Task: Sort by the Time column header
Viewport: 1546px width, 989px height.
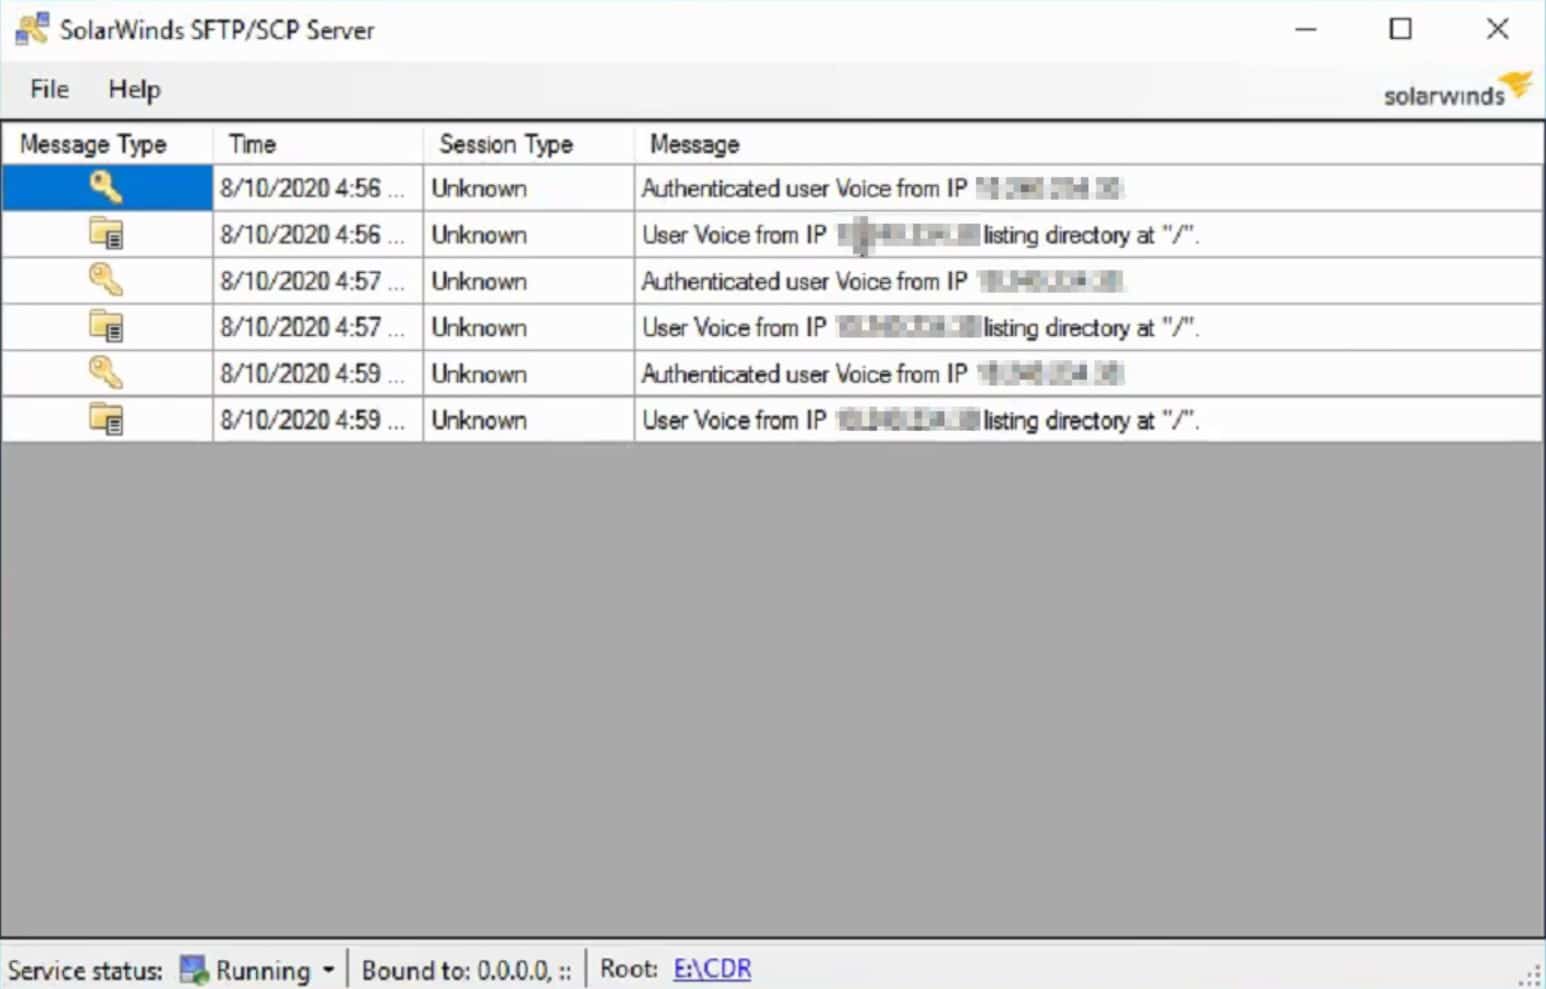Action: click(x=318, y=144)
